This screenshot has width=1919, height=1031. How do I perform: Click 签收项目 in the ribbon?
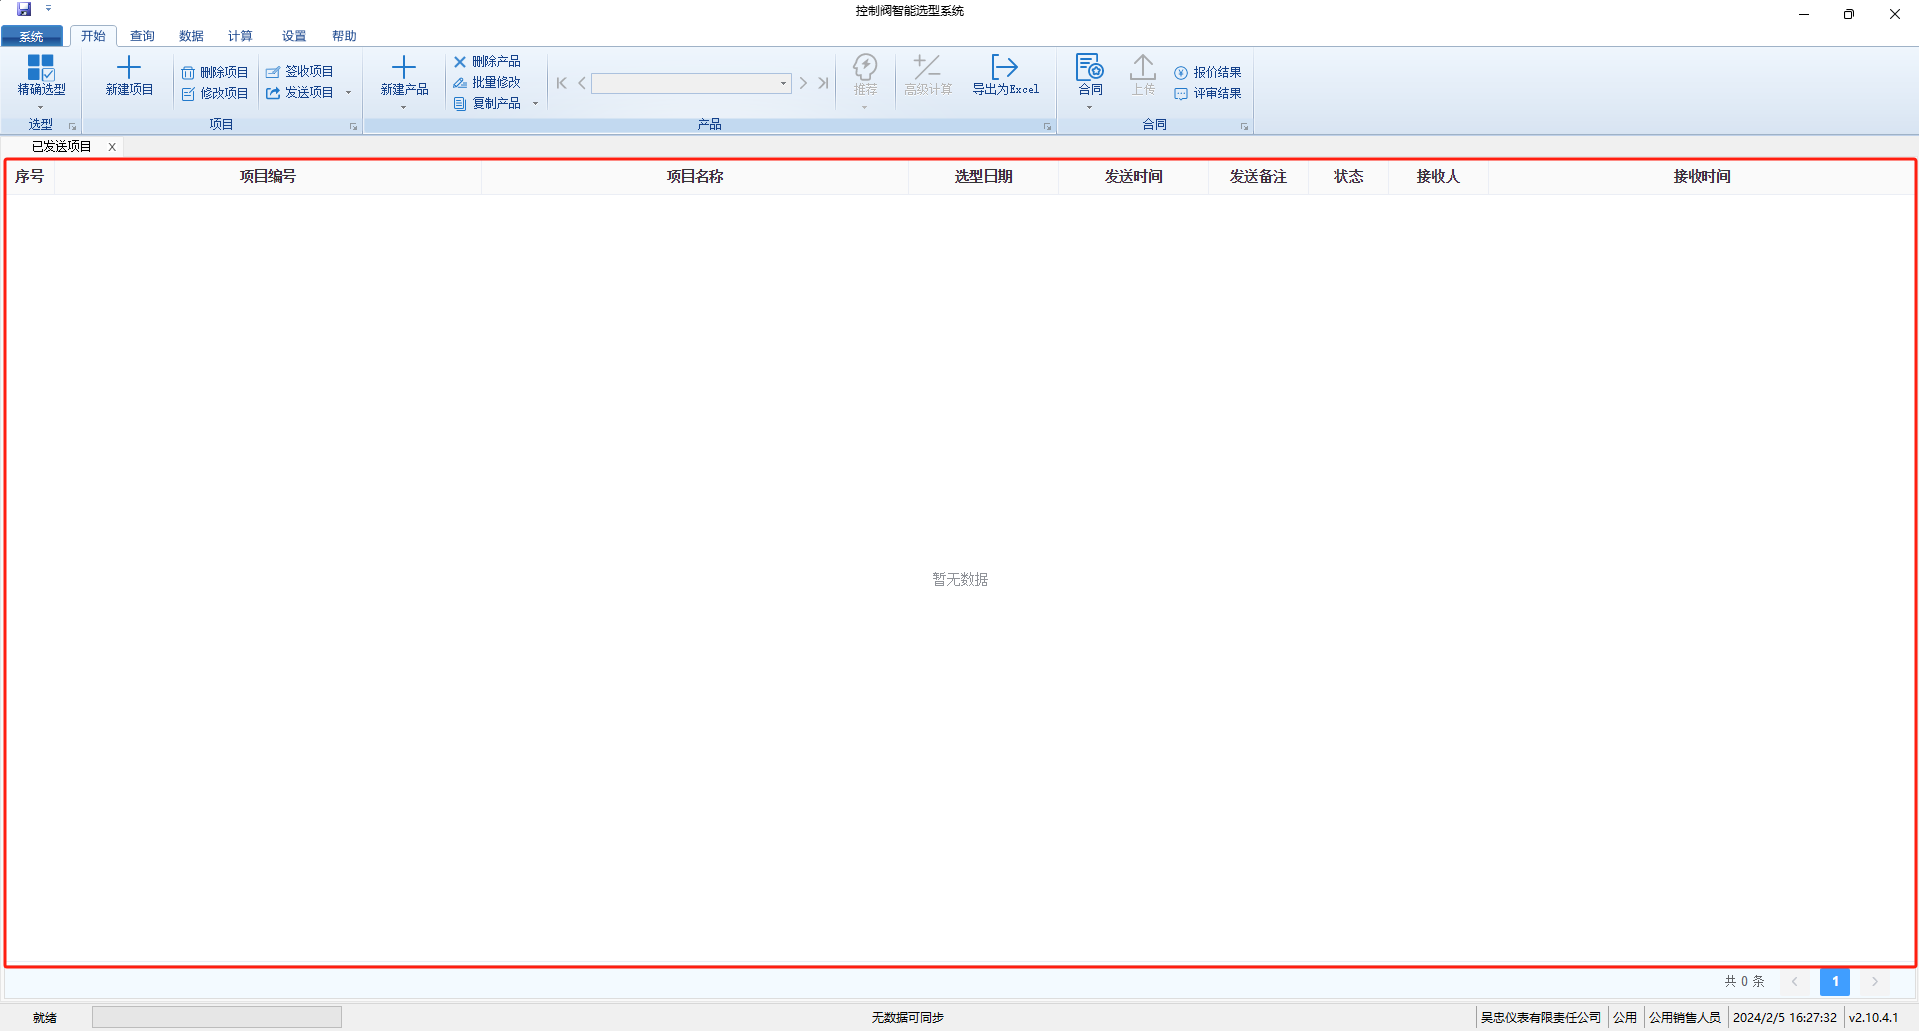pos(300,72)
